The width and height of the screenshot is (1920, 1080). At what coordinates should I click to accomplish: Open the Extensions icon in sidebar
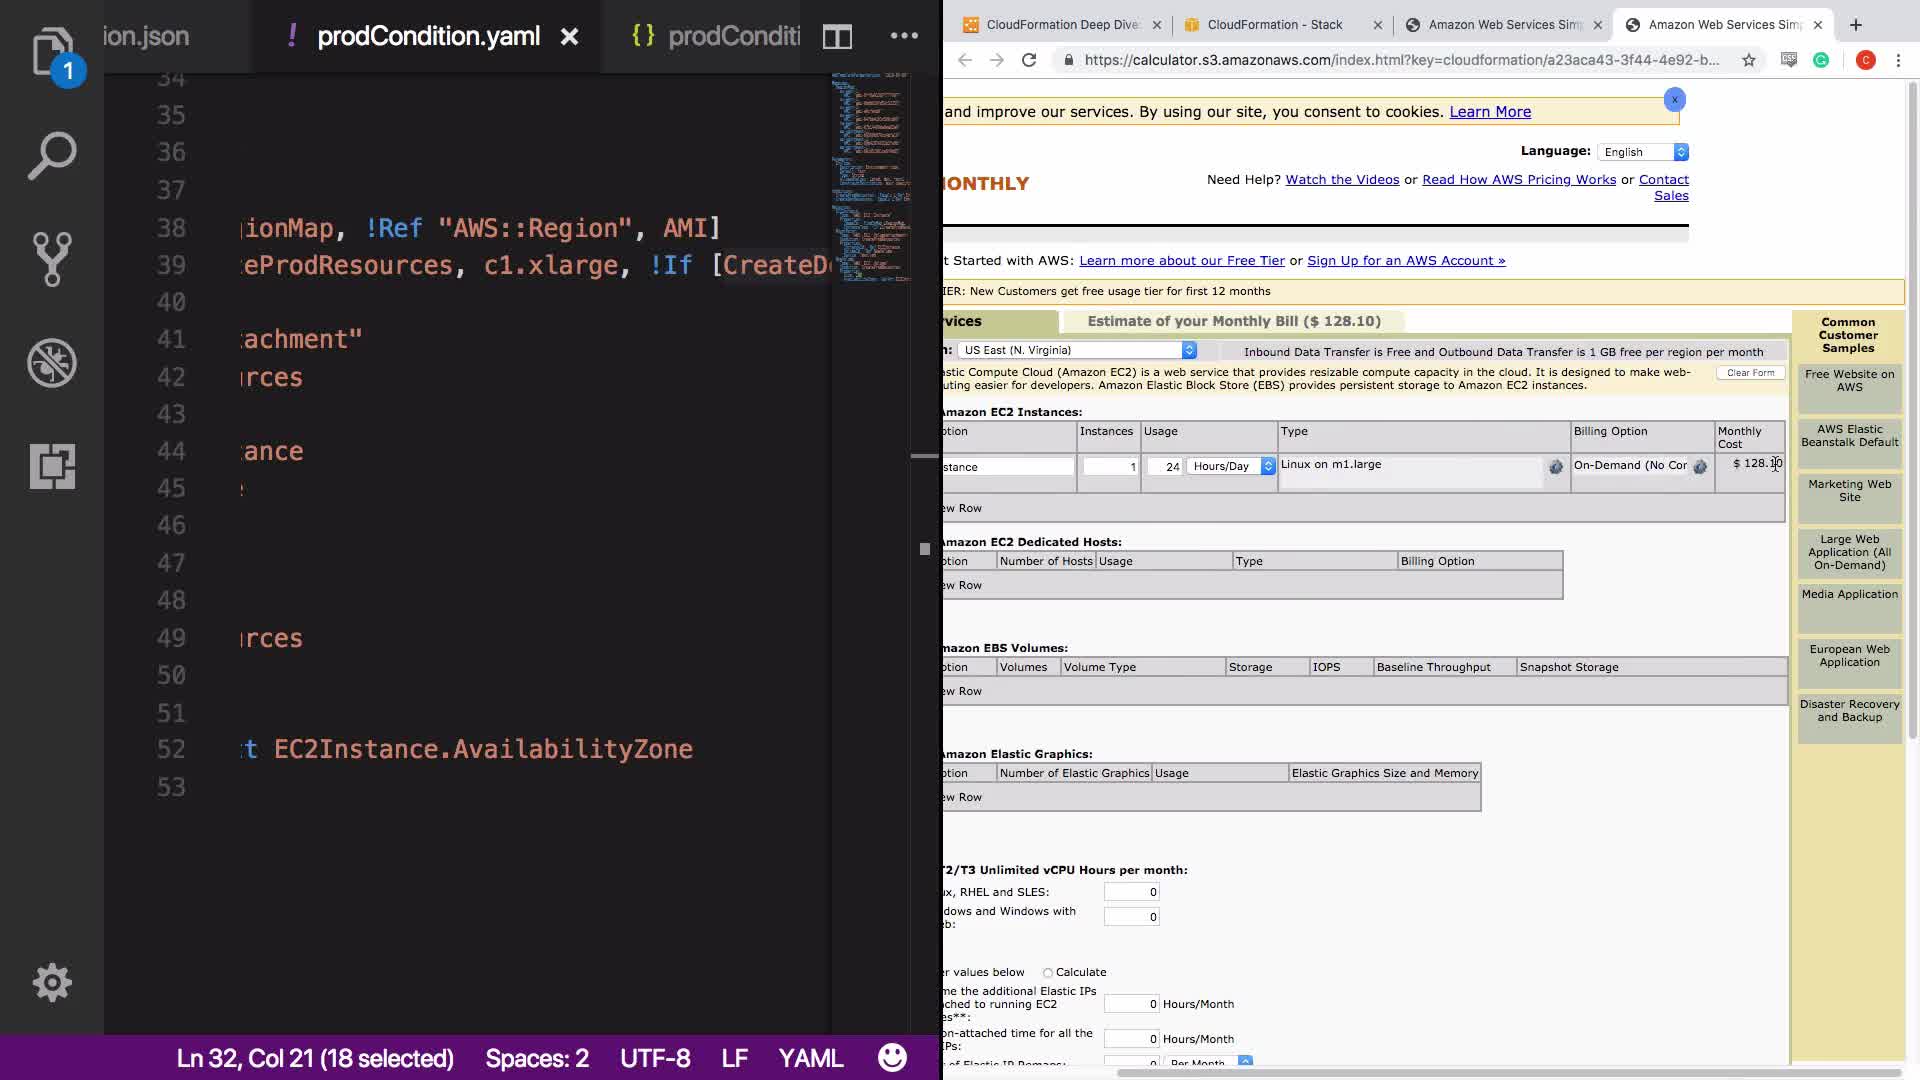coord(52,466)
